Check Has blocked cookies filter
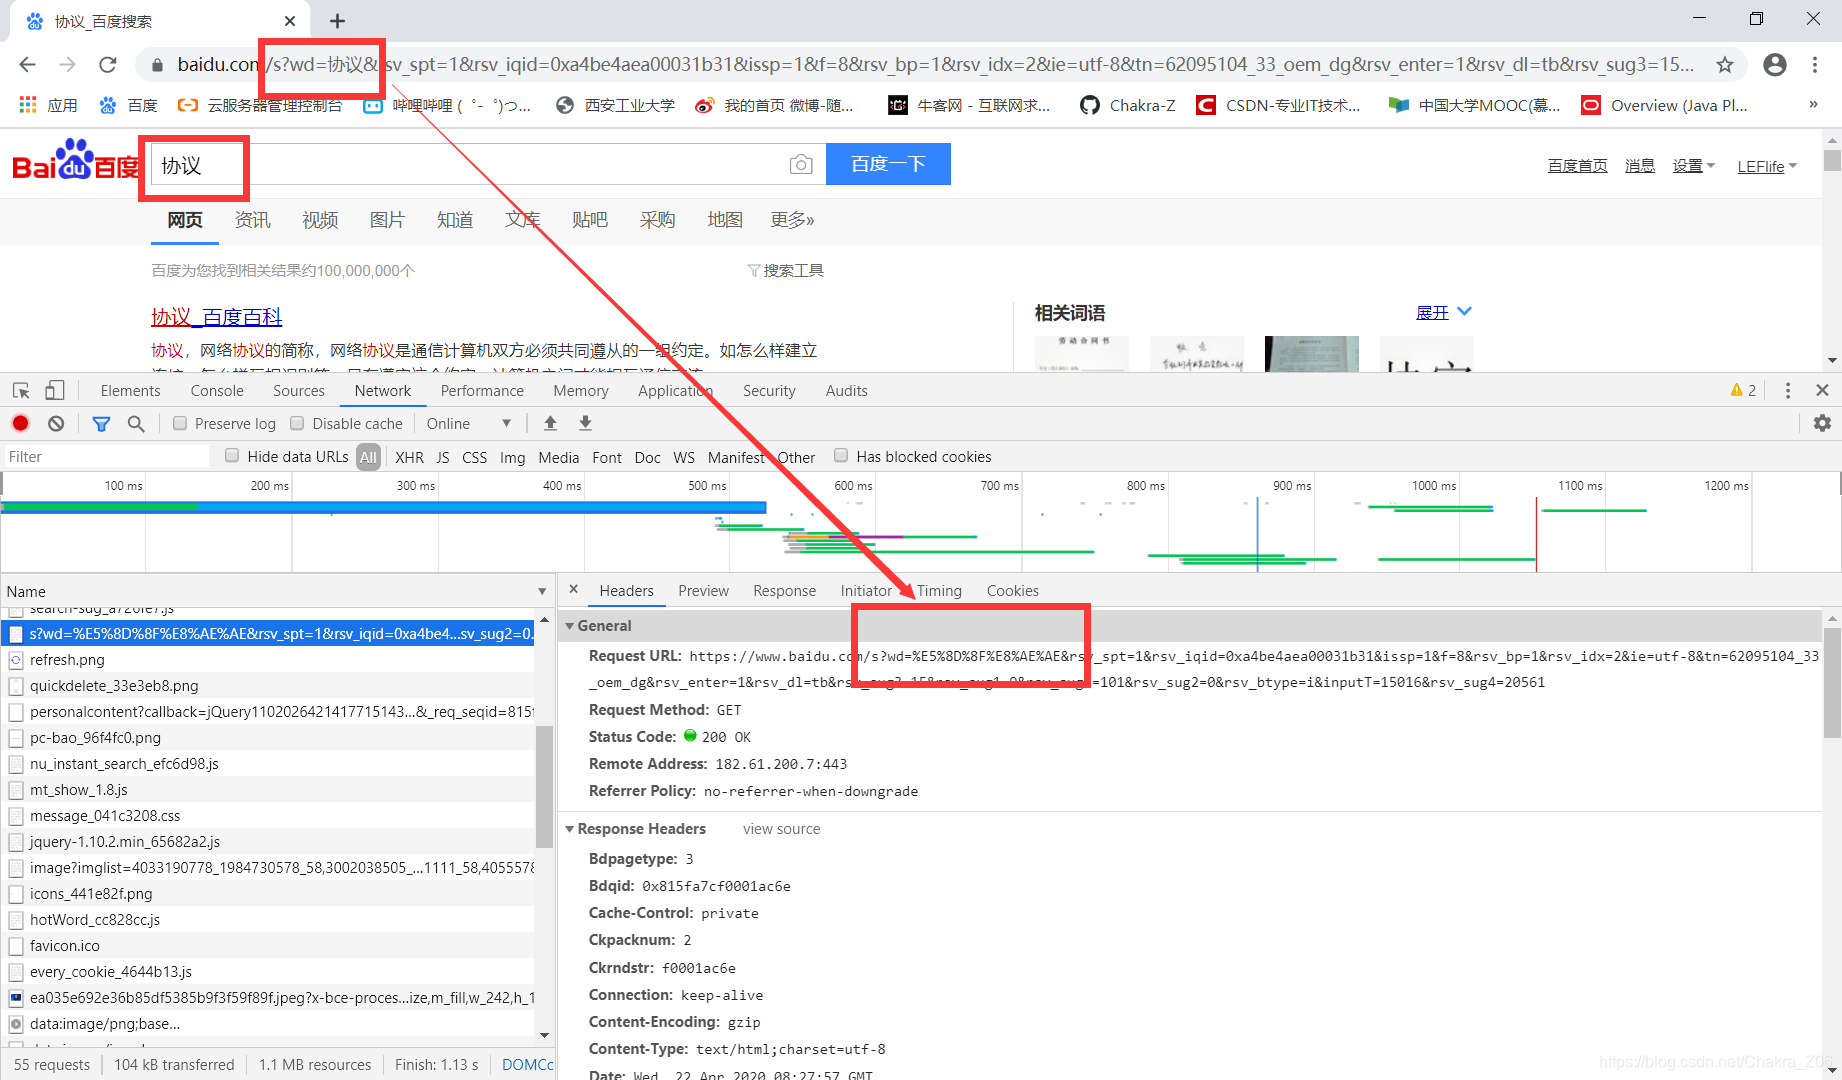Image resolution: width=1842 pixels, height=1080 pixels. pos(841,456)
